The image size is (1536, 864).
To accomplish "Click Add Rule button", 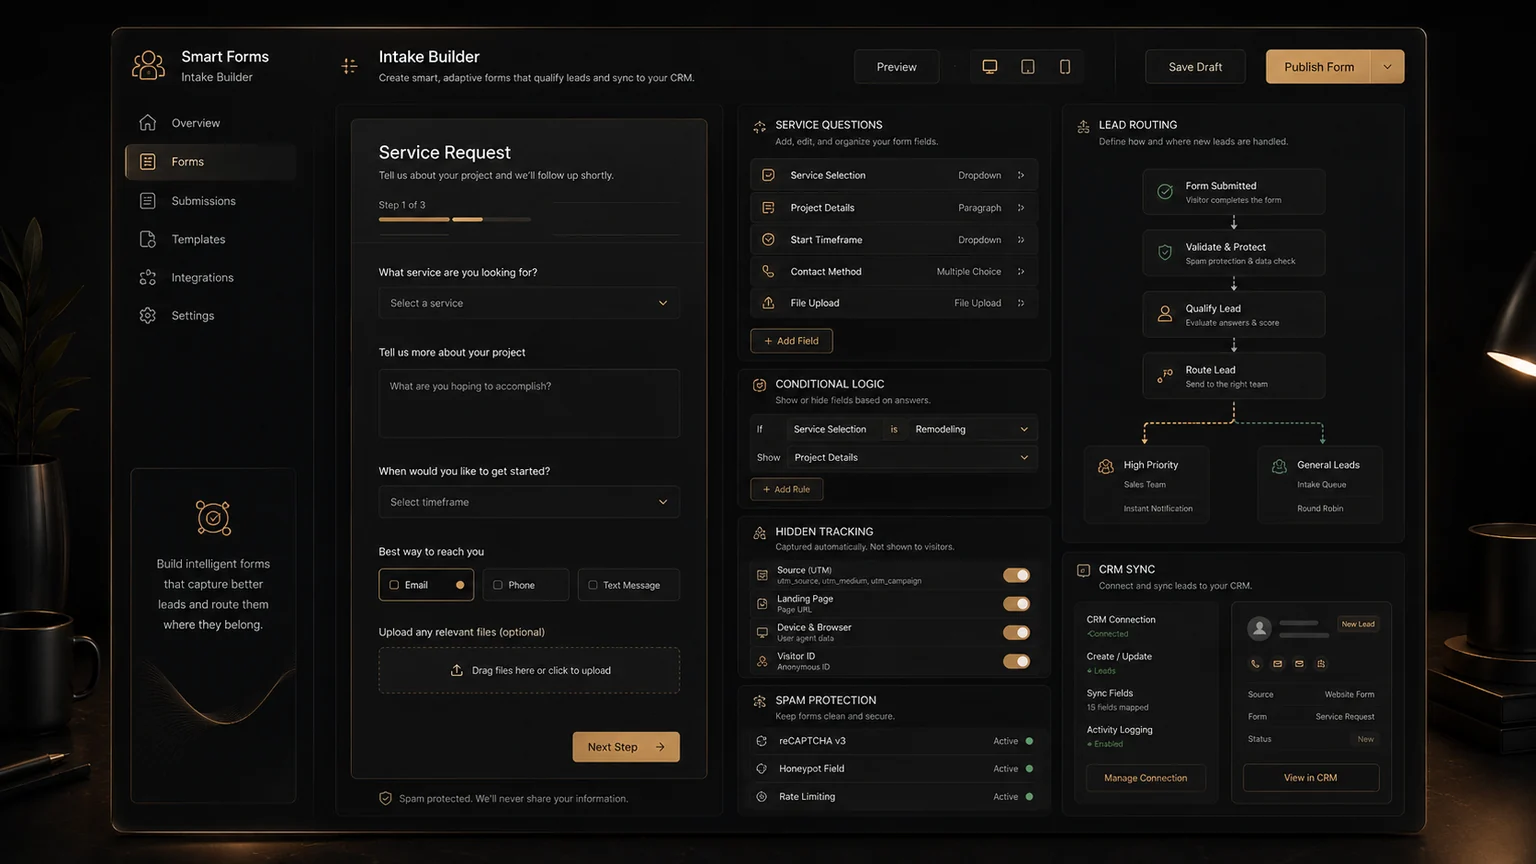I will click(786, 490).
